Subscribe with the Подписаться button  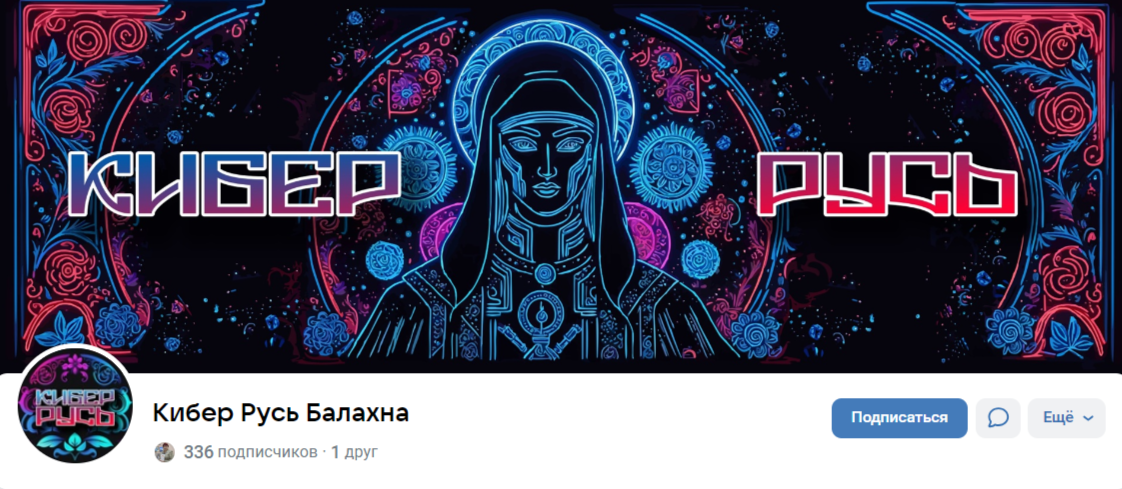coord(899,418)
